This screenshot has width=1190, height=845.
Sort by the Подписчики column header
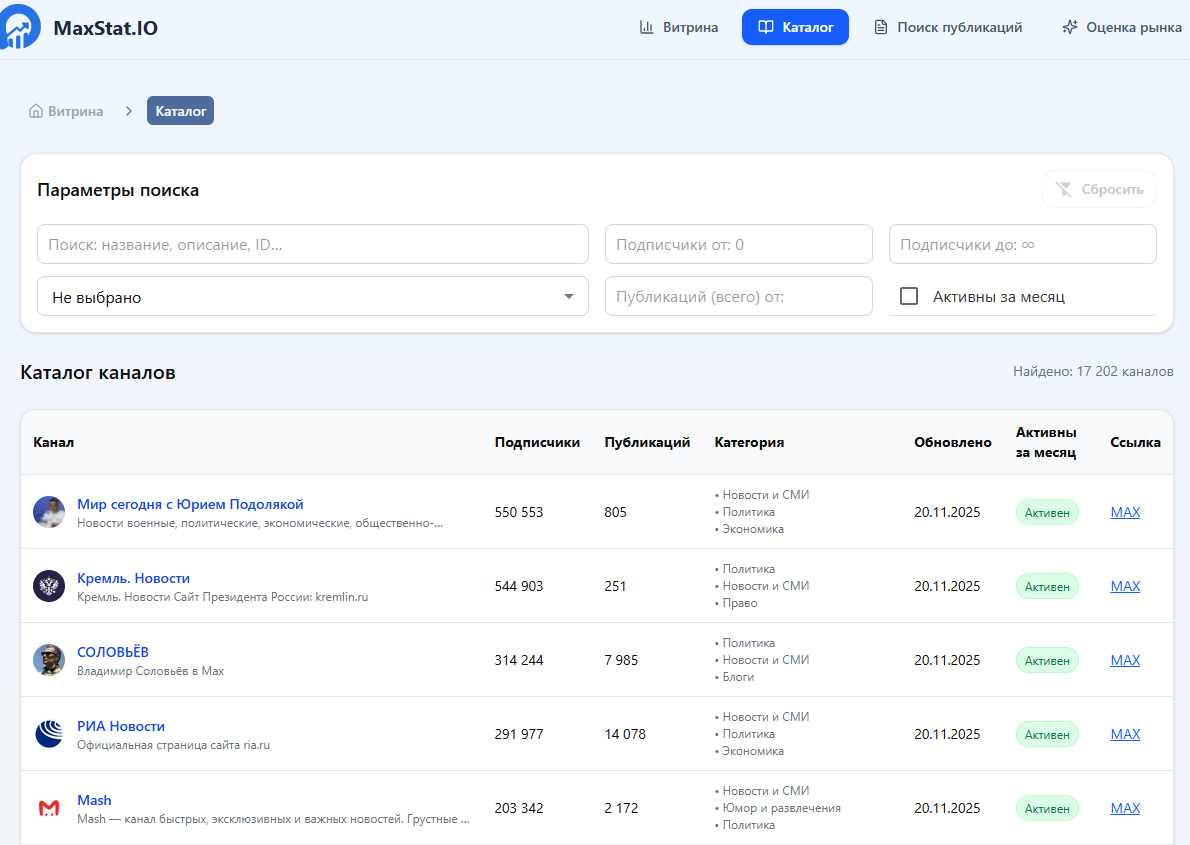[x=537, y=442]
